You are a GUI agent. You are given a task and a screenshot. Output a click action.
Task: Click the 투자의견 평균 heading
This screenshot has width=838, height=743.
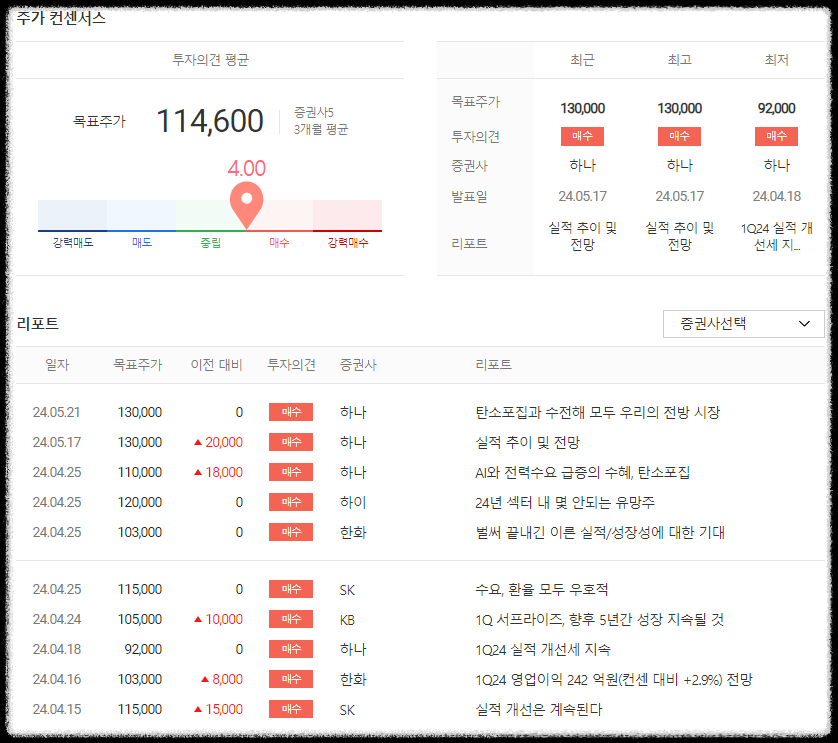(211, 59)
